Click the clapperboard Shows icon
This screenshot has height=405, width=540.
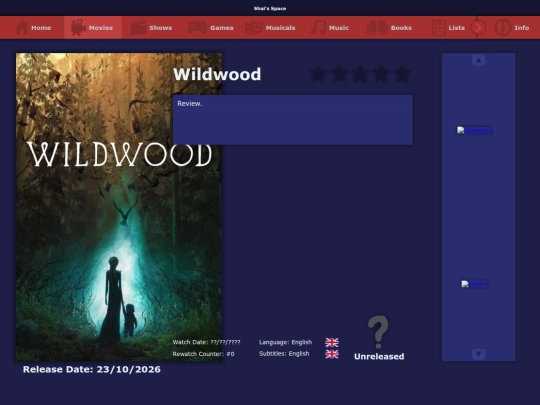coord(138,28)
